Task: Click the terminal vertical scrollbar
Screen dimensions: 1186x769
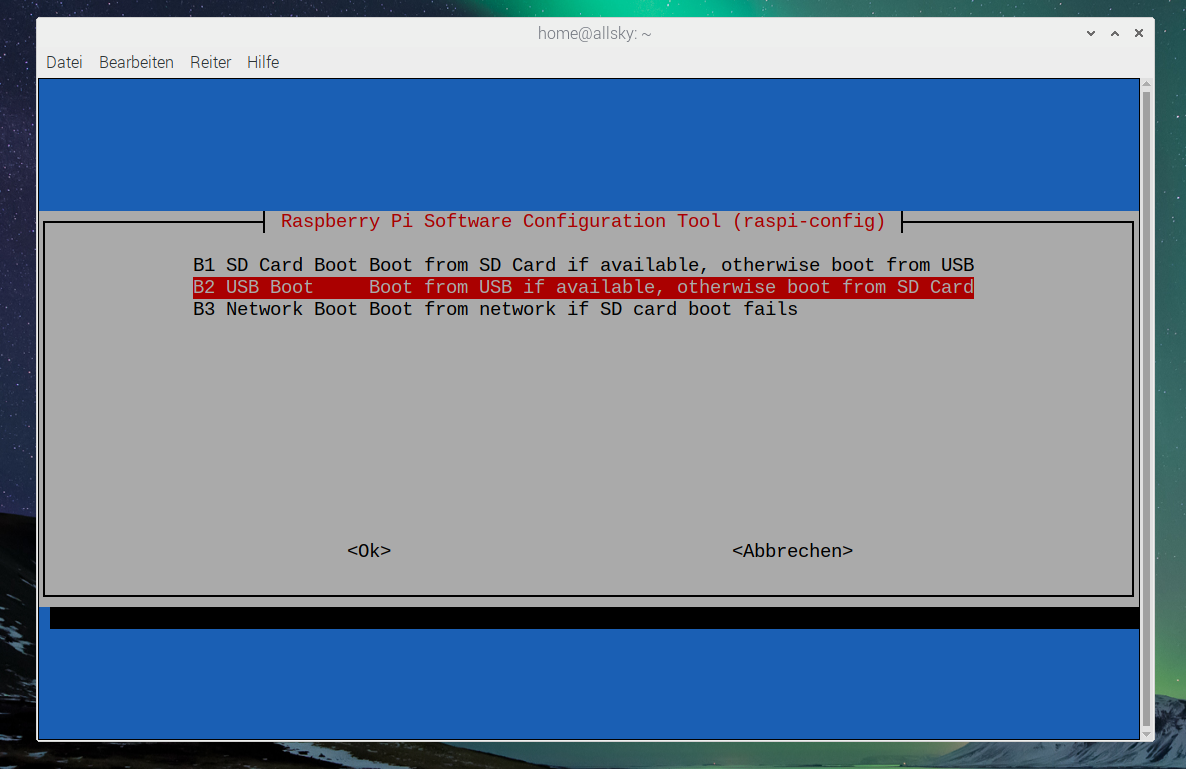Action: click(1147, 408)
